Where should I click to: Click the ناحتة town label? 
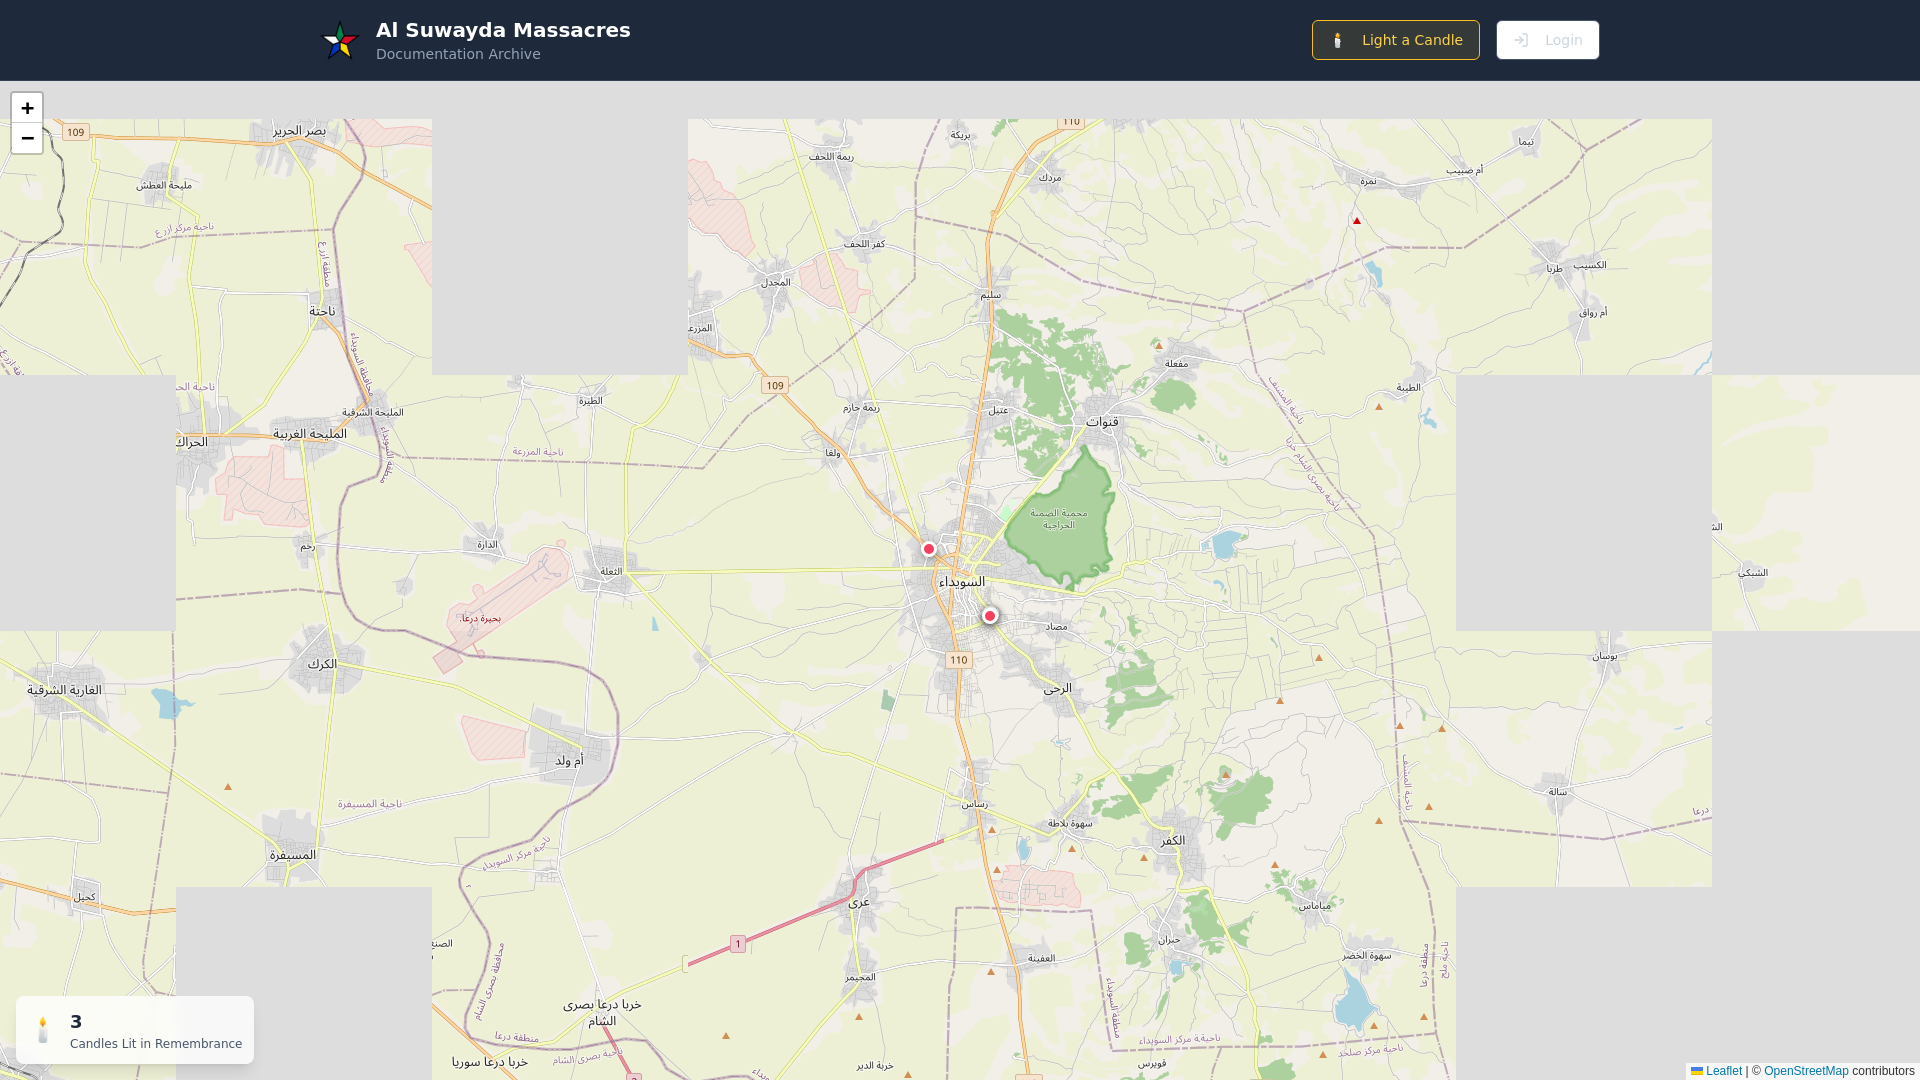pyautogui.click(x=322, y=311)
